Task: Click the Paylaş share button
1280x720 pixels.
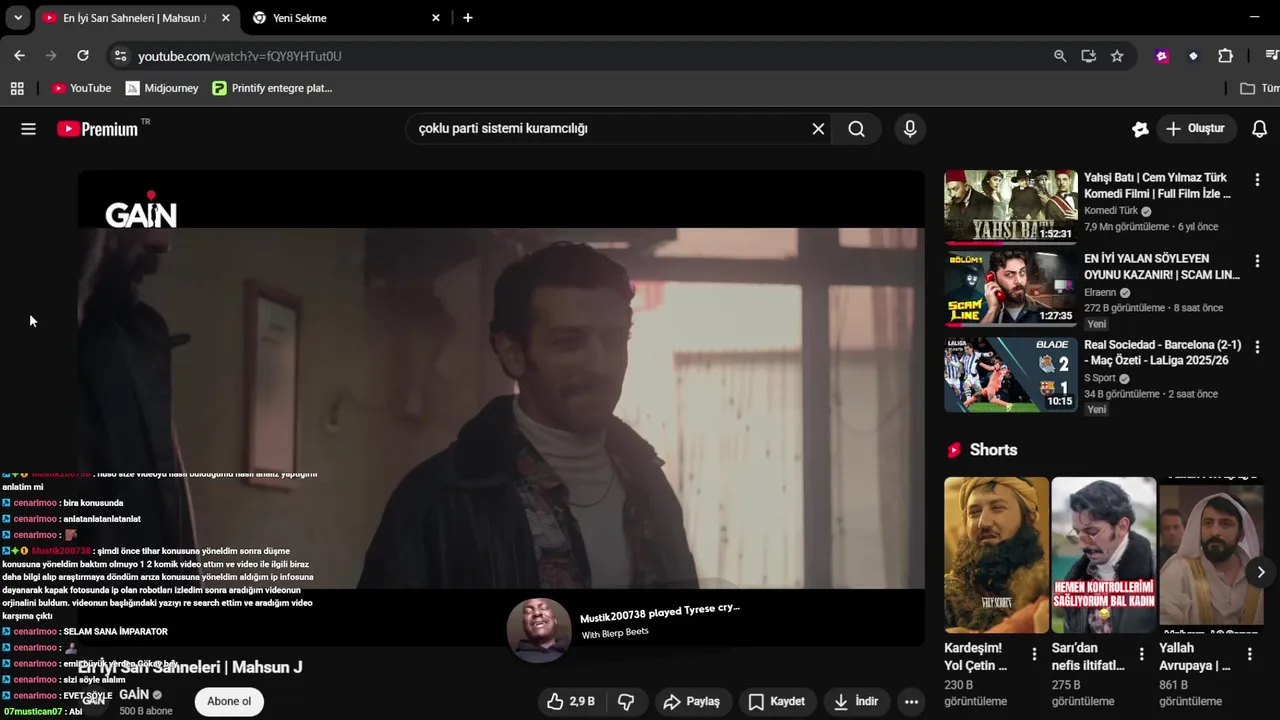Action: pyautogui.click(x=692, y=702)
